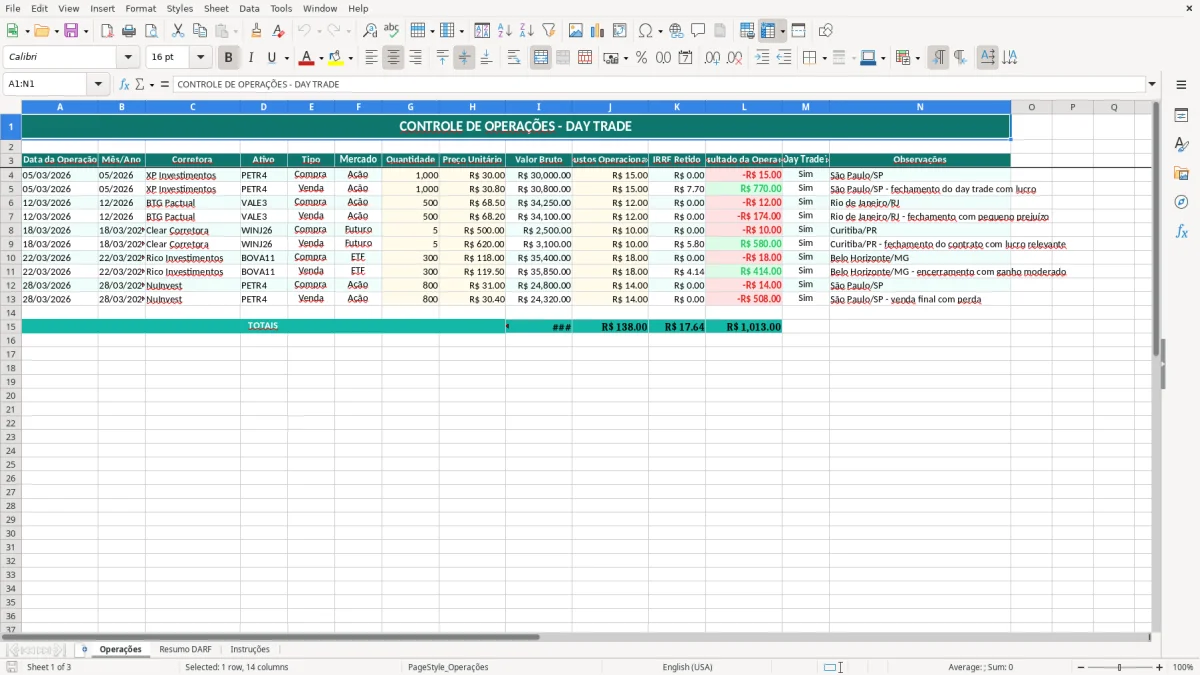
Task: Center the text horizontally
Action: tap(393, 58)
